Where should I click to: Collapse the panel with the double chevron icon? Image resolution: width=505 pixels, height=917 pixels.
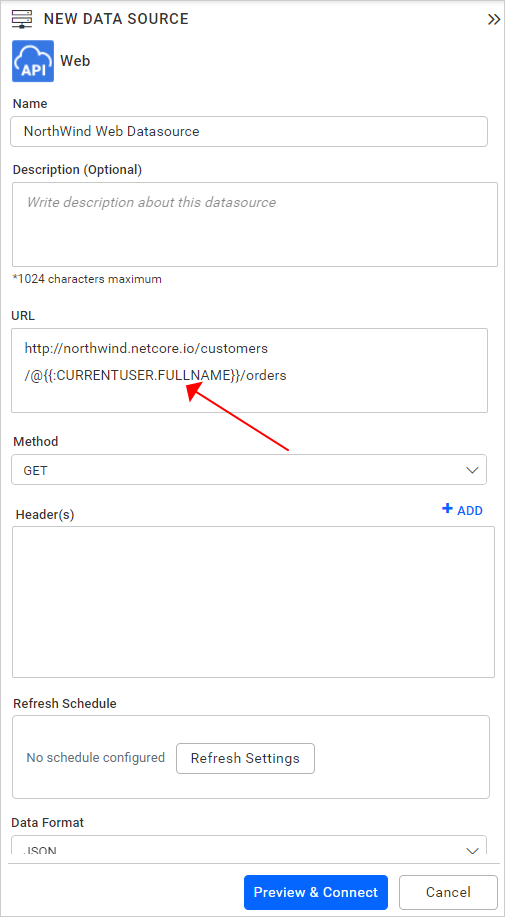pos(494,20)
